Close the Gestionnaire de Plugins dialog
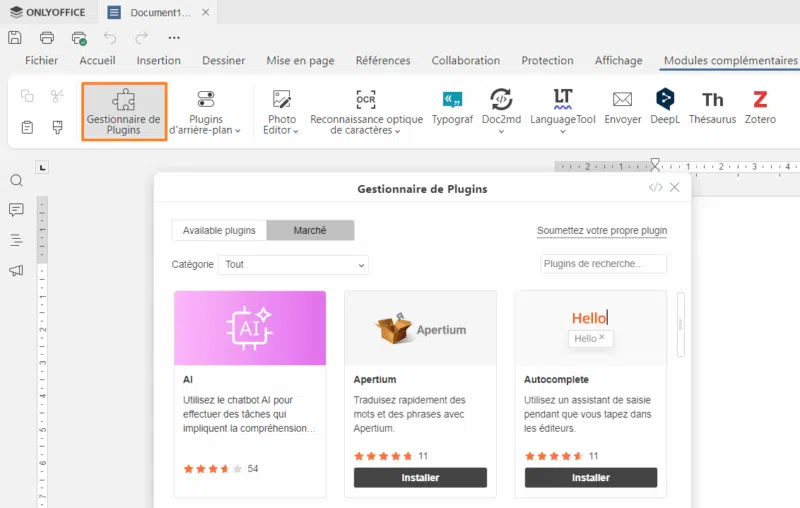800x508 pixels. point(674,187)
